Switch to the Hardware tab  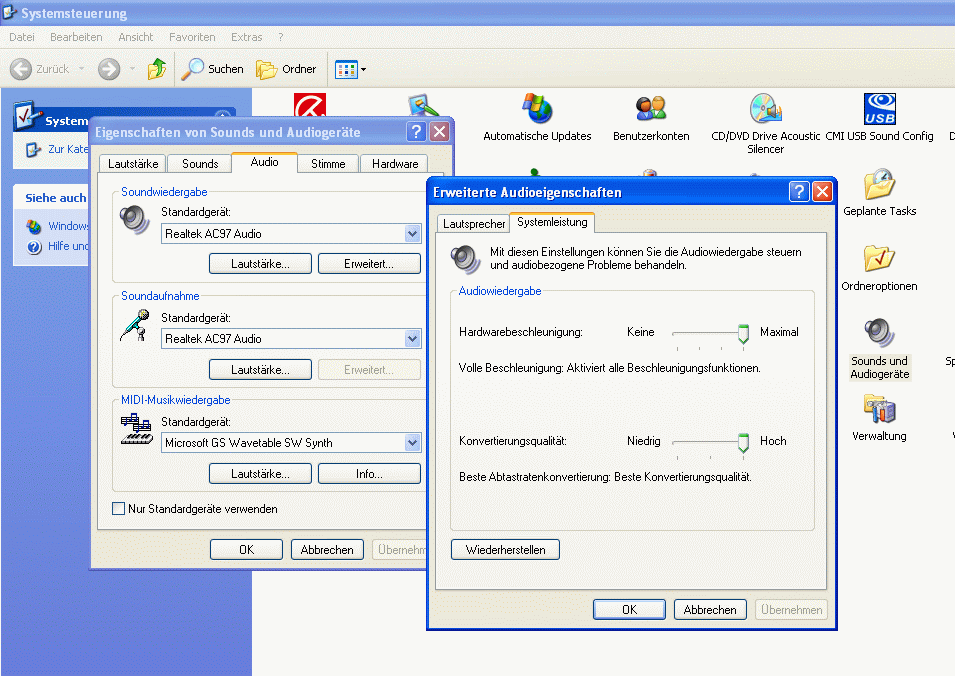[x=395, y=164]
